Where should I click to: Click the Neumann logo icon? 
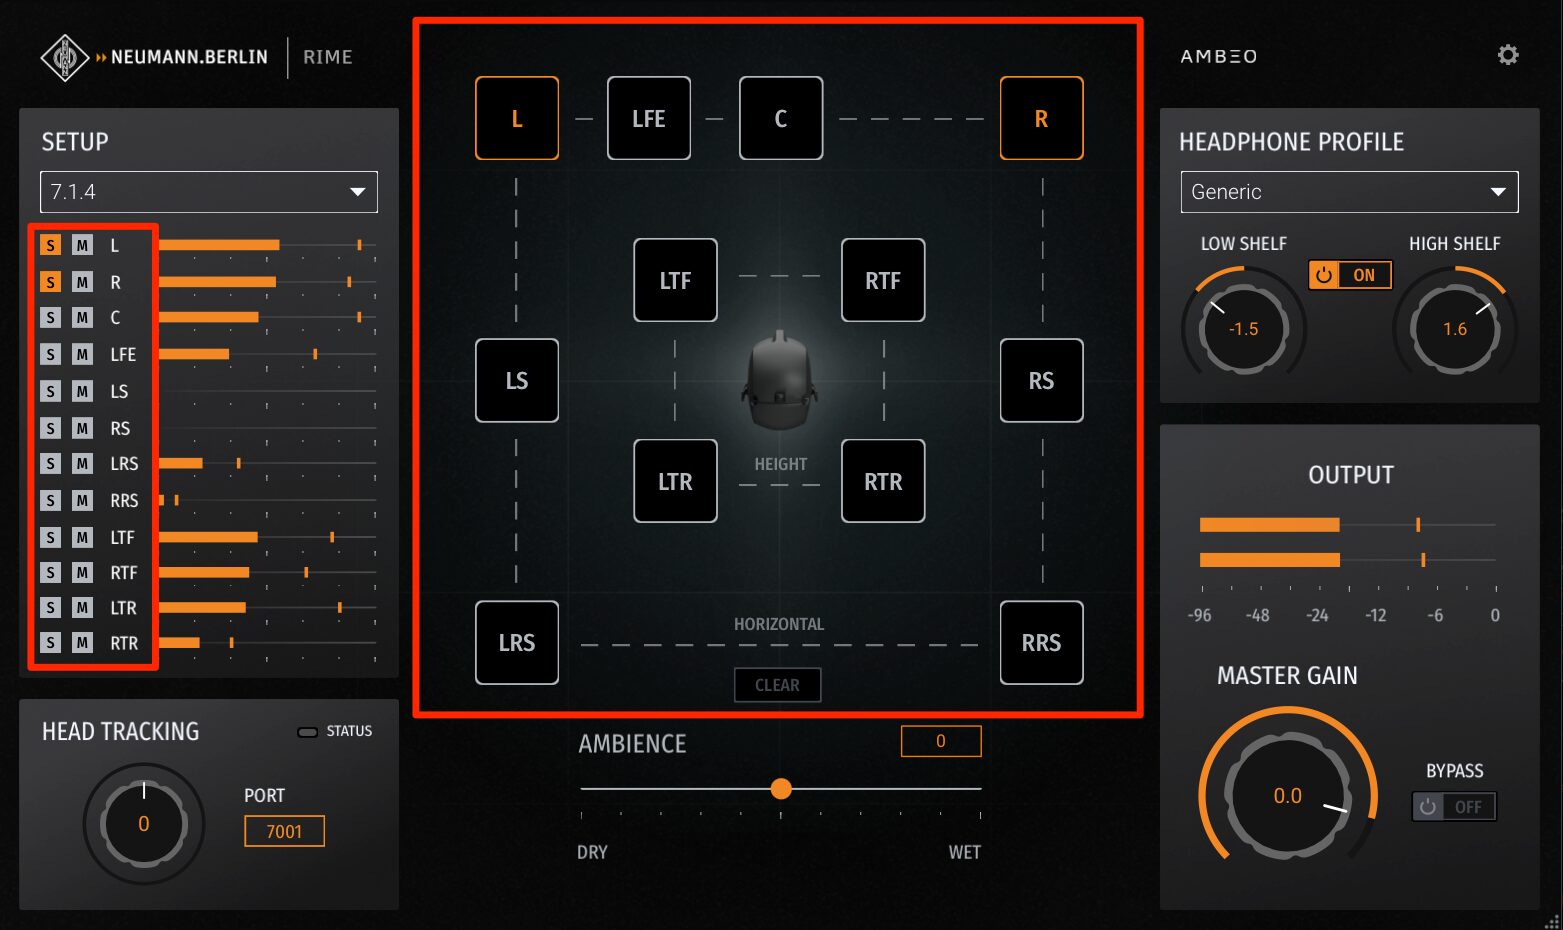tap(64, 57)
